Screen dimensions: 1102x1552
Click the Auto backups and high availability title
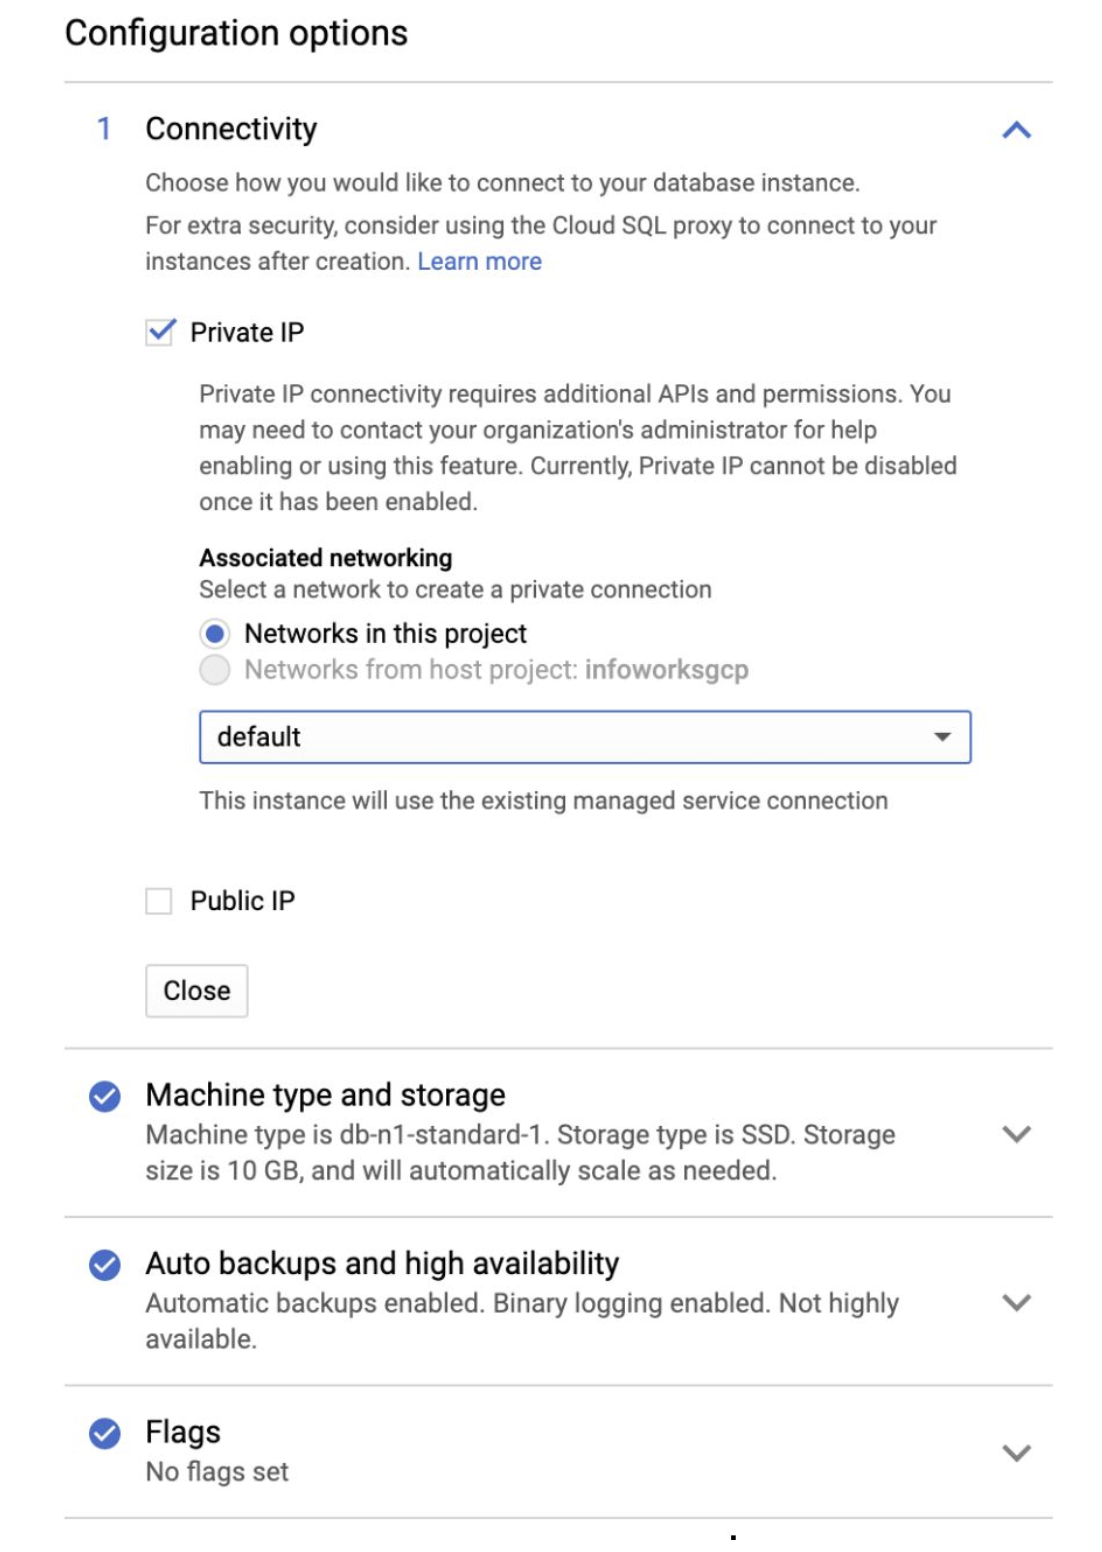pyautogui.click(x=382, y=1263)
